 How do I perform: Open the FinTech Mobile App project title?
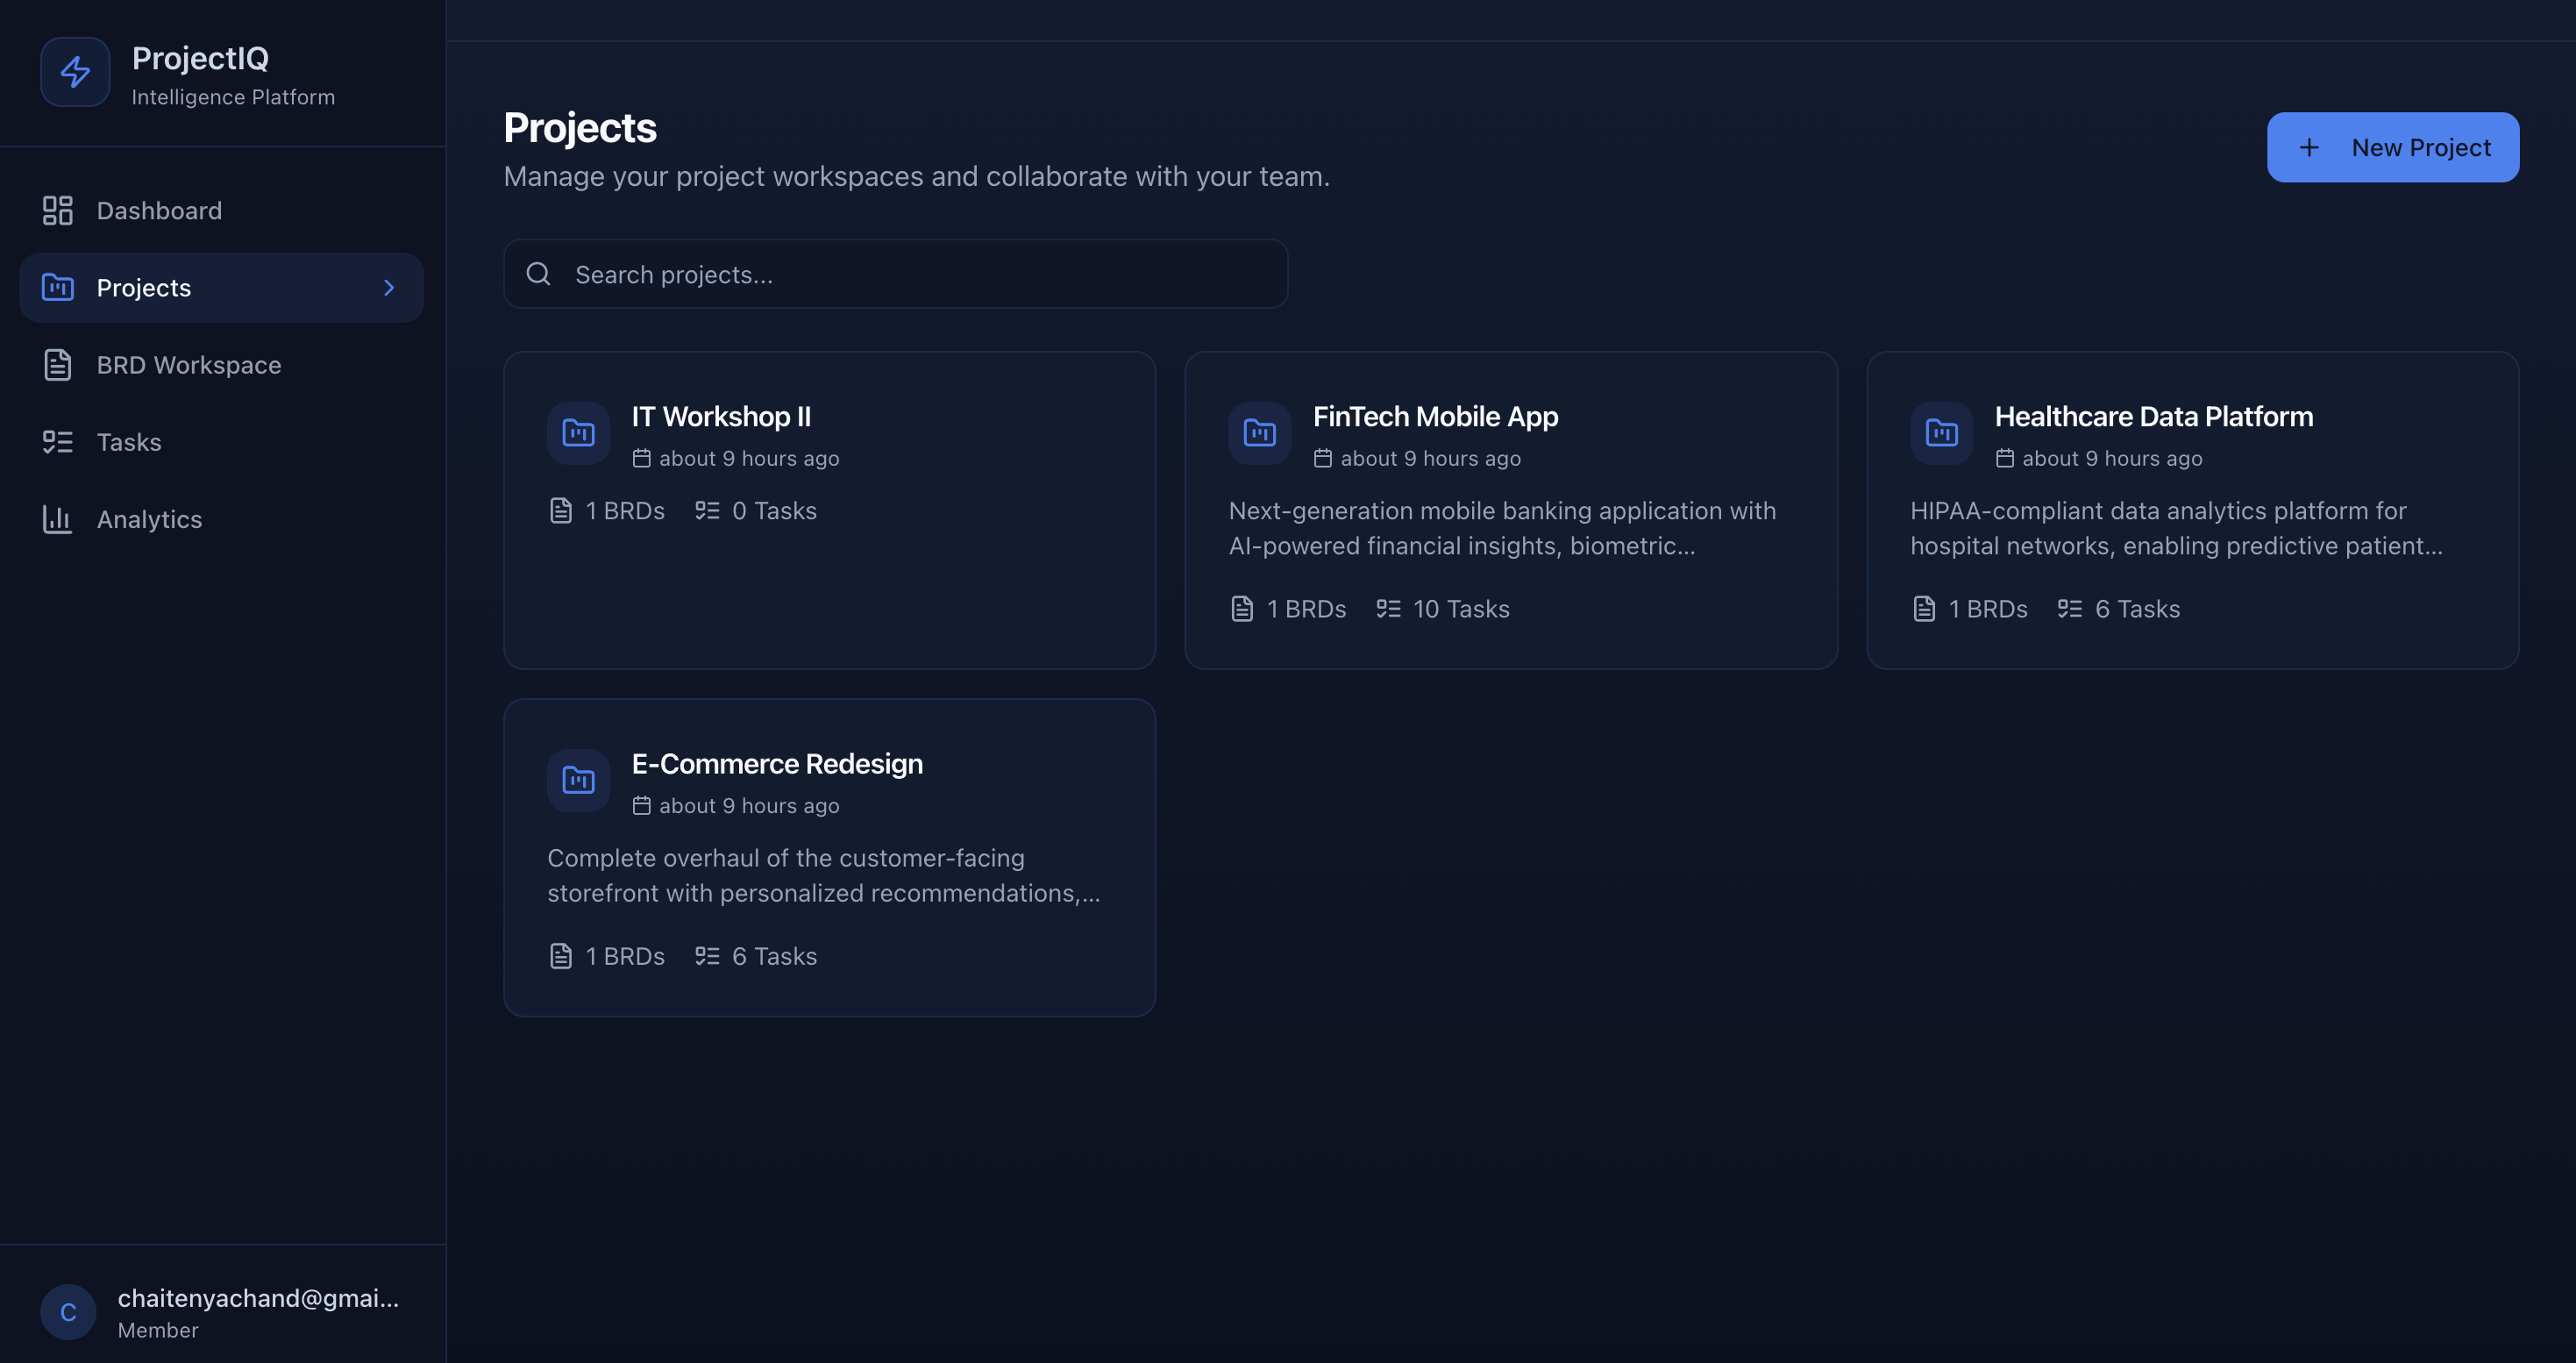(1435, 416)
